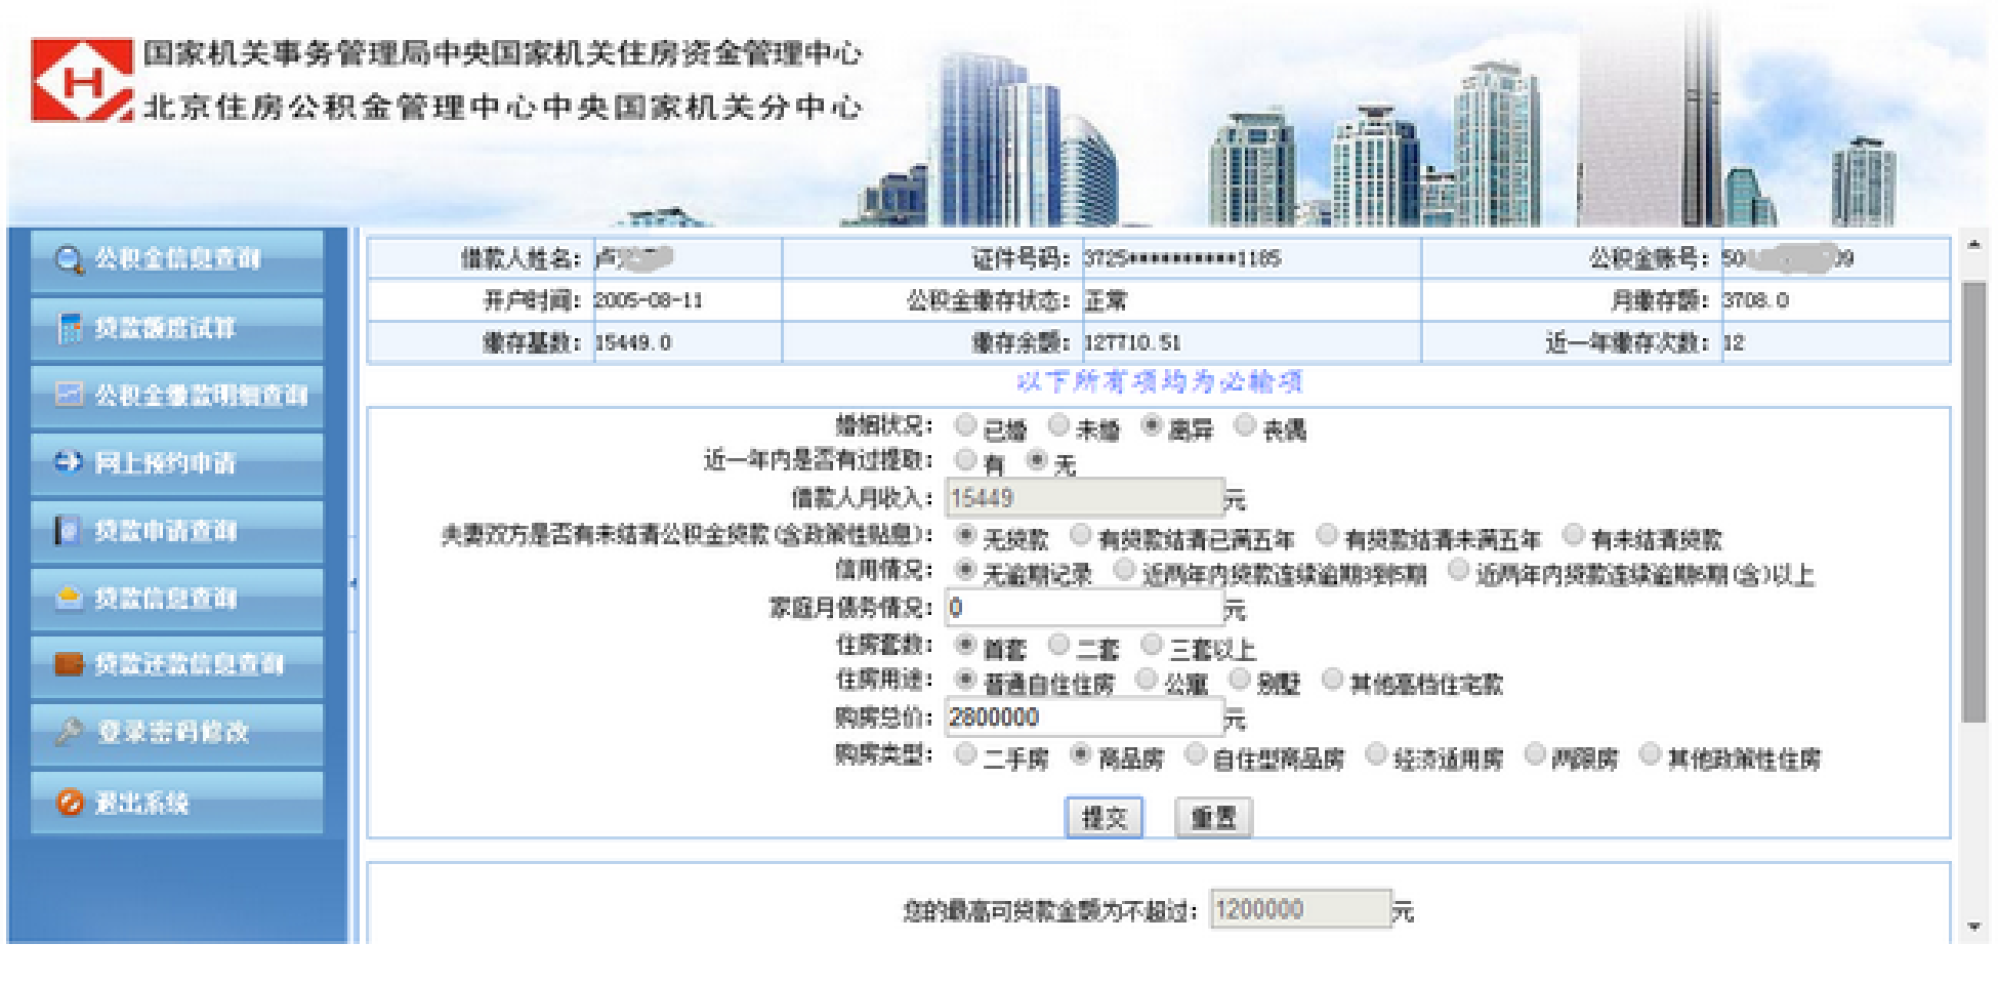Select 离异 for marital status

(1151, 426)
